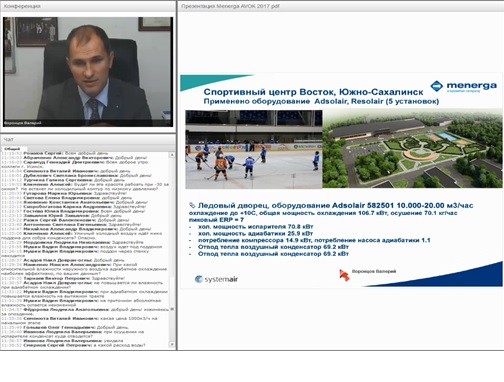Click the chat scrollbar down arrow
Viewport: 504px width, 382px height.
(172, 344)
